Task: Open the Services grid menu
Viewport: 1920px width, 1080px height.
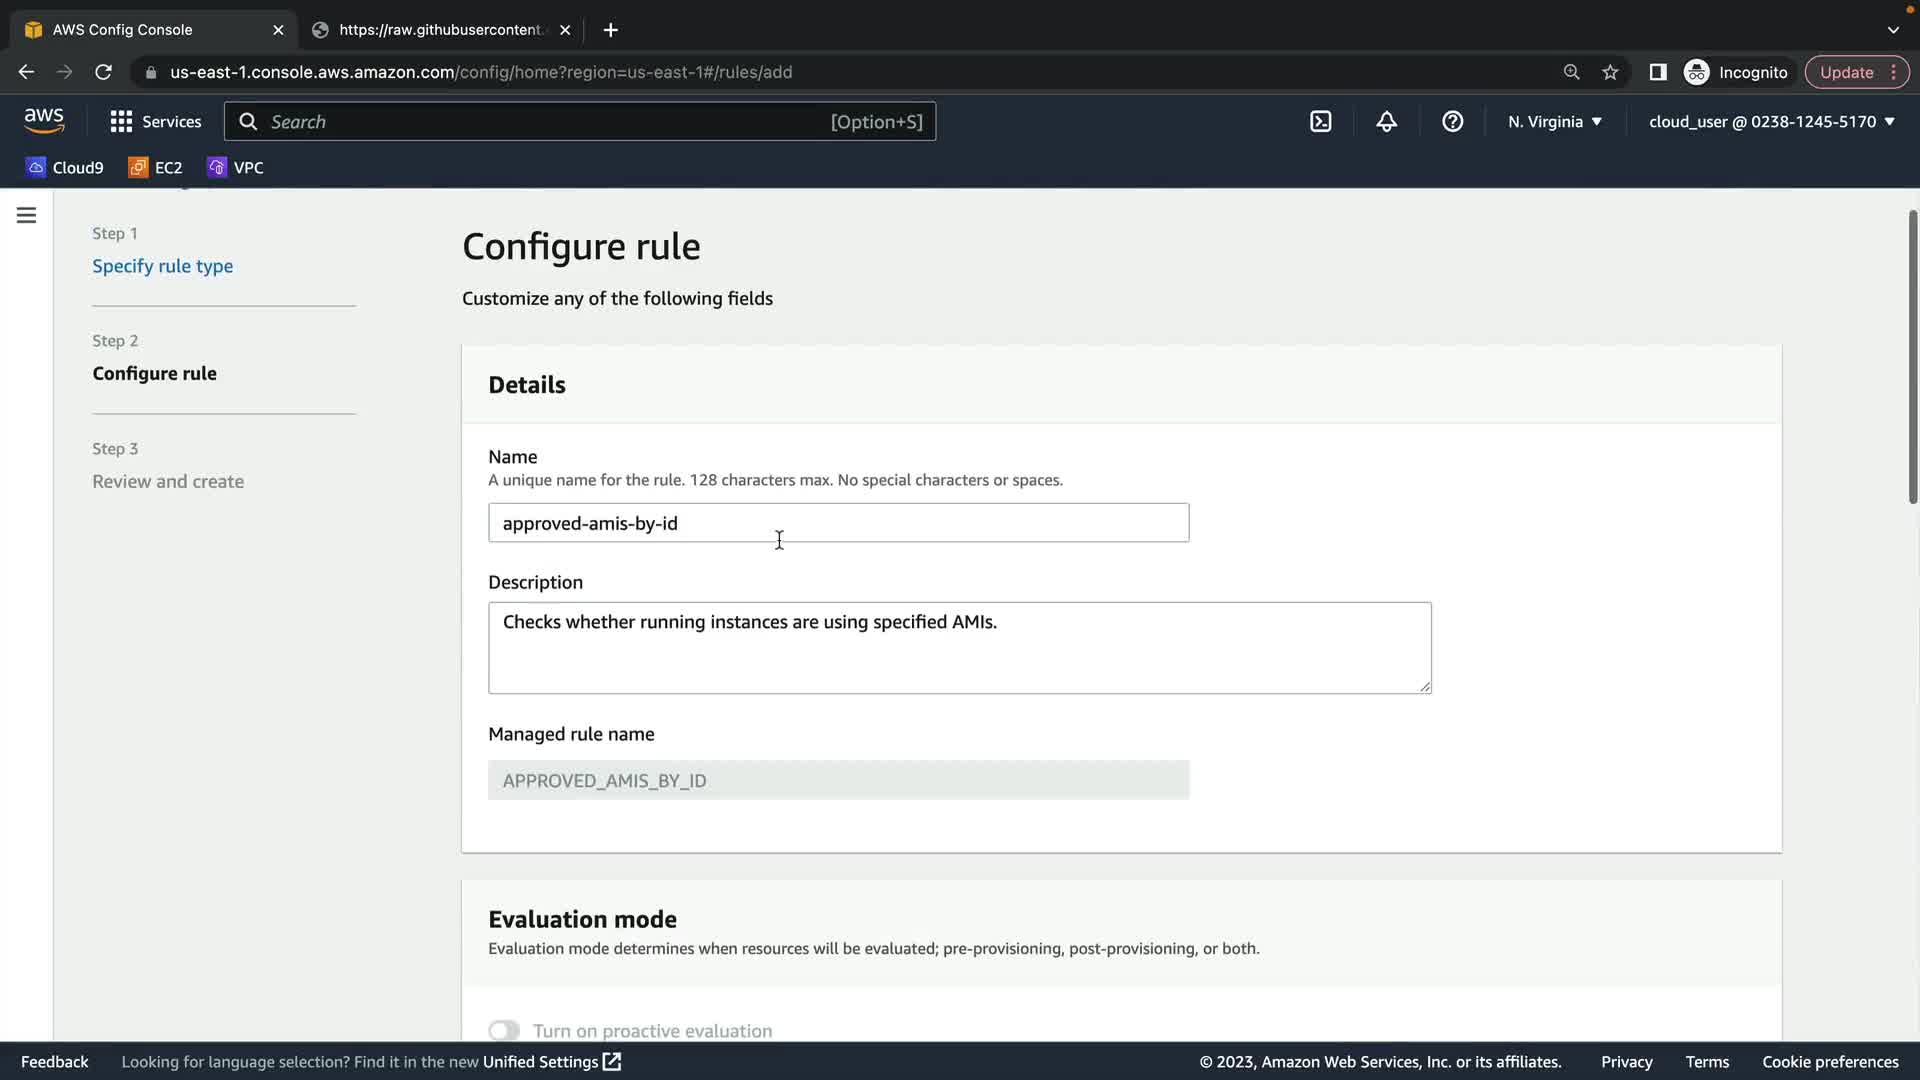Action: [155, 122]
